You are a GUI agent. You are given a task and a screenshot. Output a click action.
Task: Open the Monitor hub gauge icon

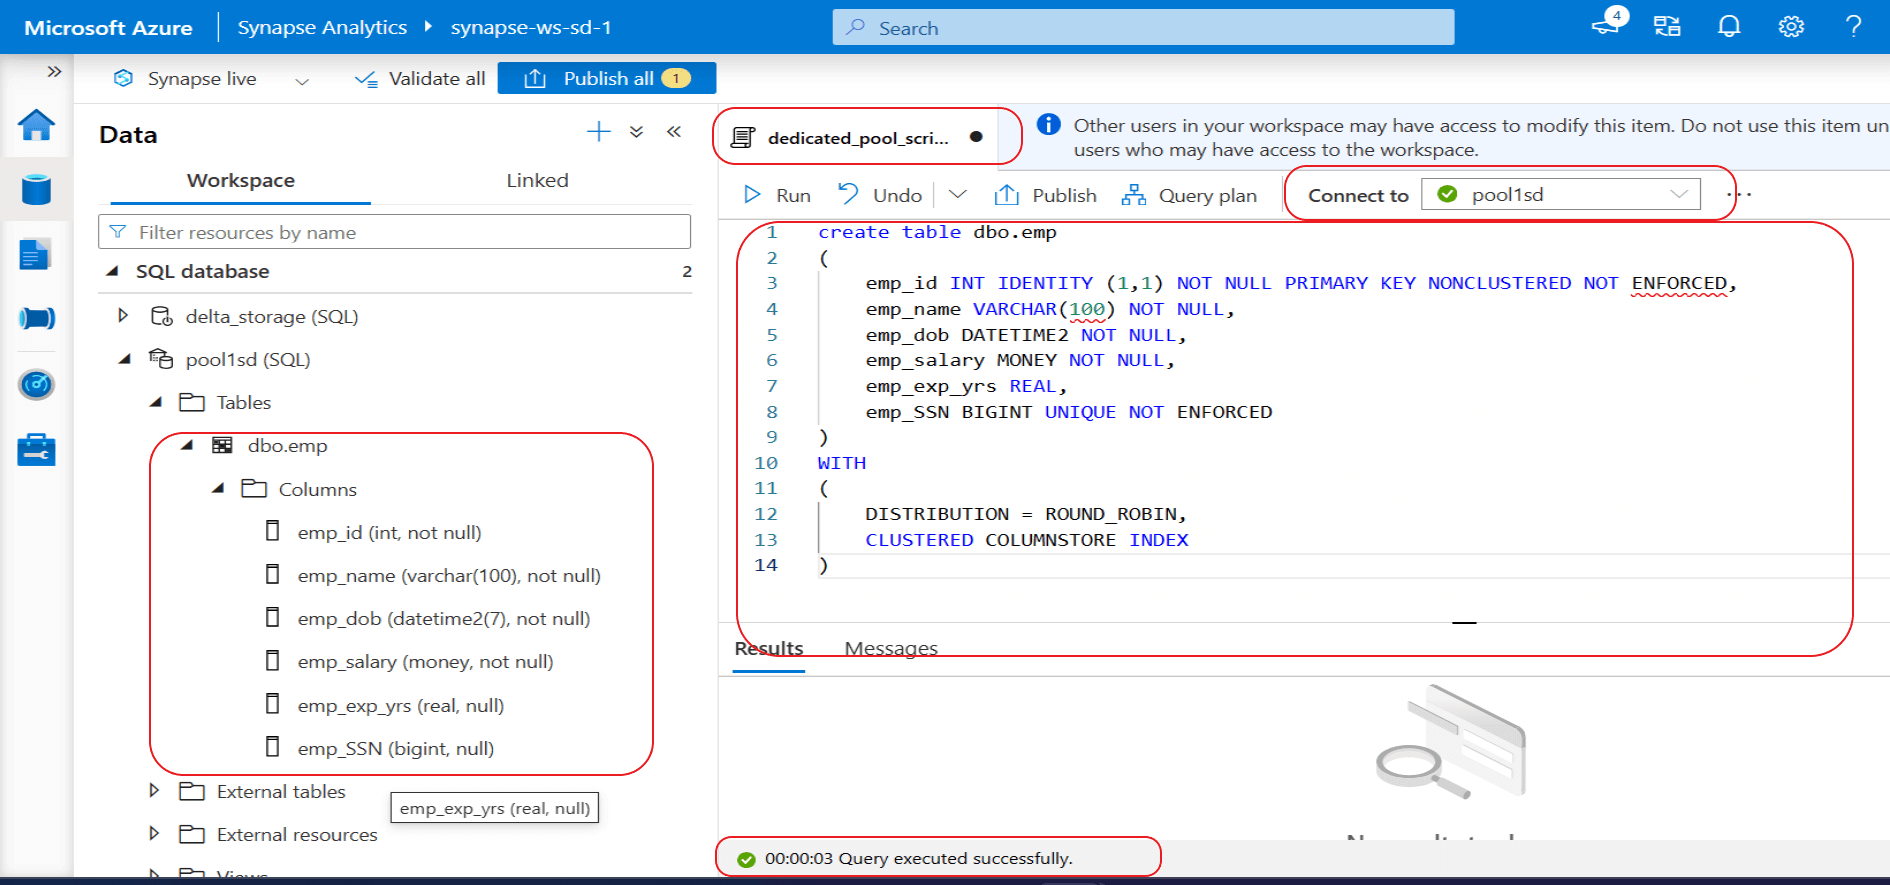[36, 384]
